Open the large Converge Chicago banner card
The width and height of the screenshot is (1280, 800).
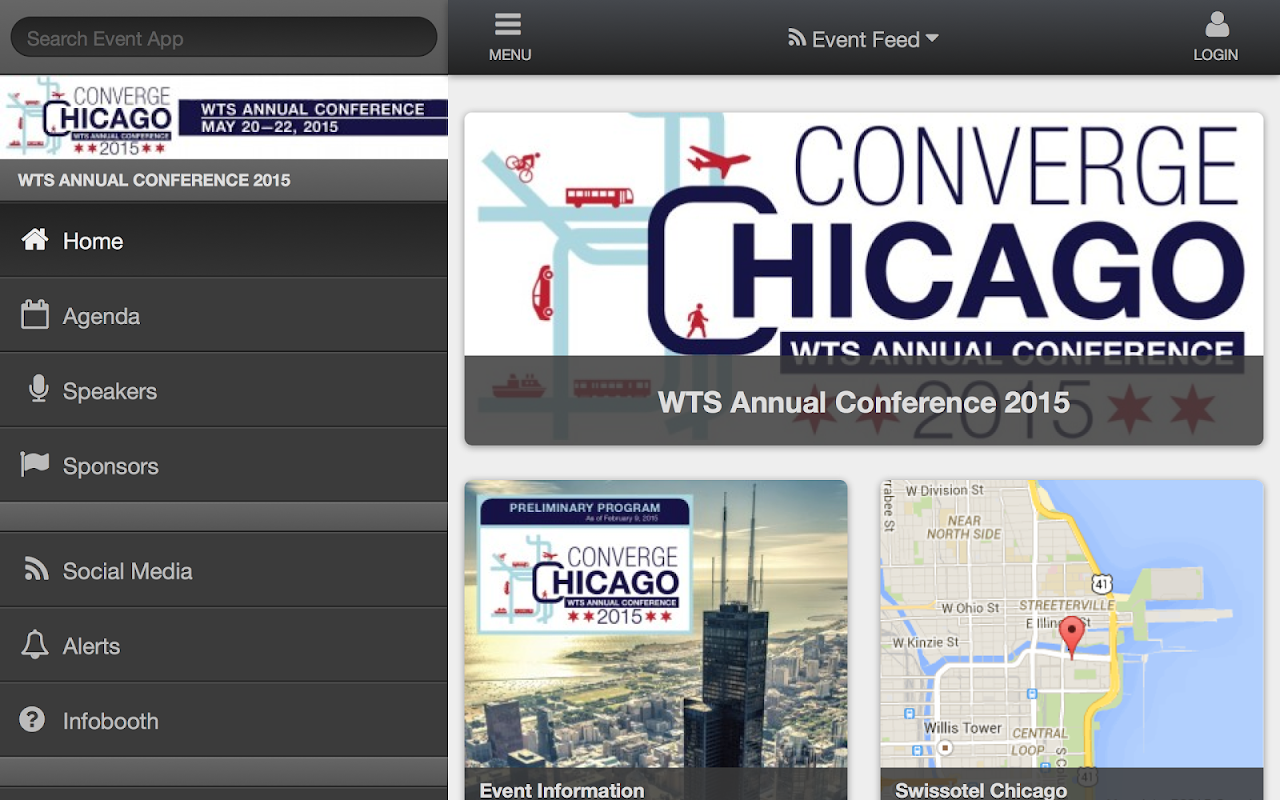click(x=864, y=279)
